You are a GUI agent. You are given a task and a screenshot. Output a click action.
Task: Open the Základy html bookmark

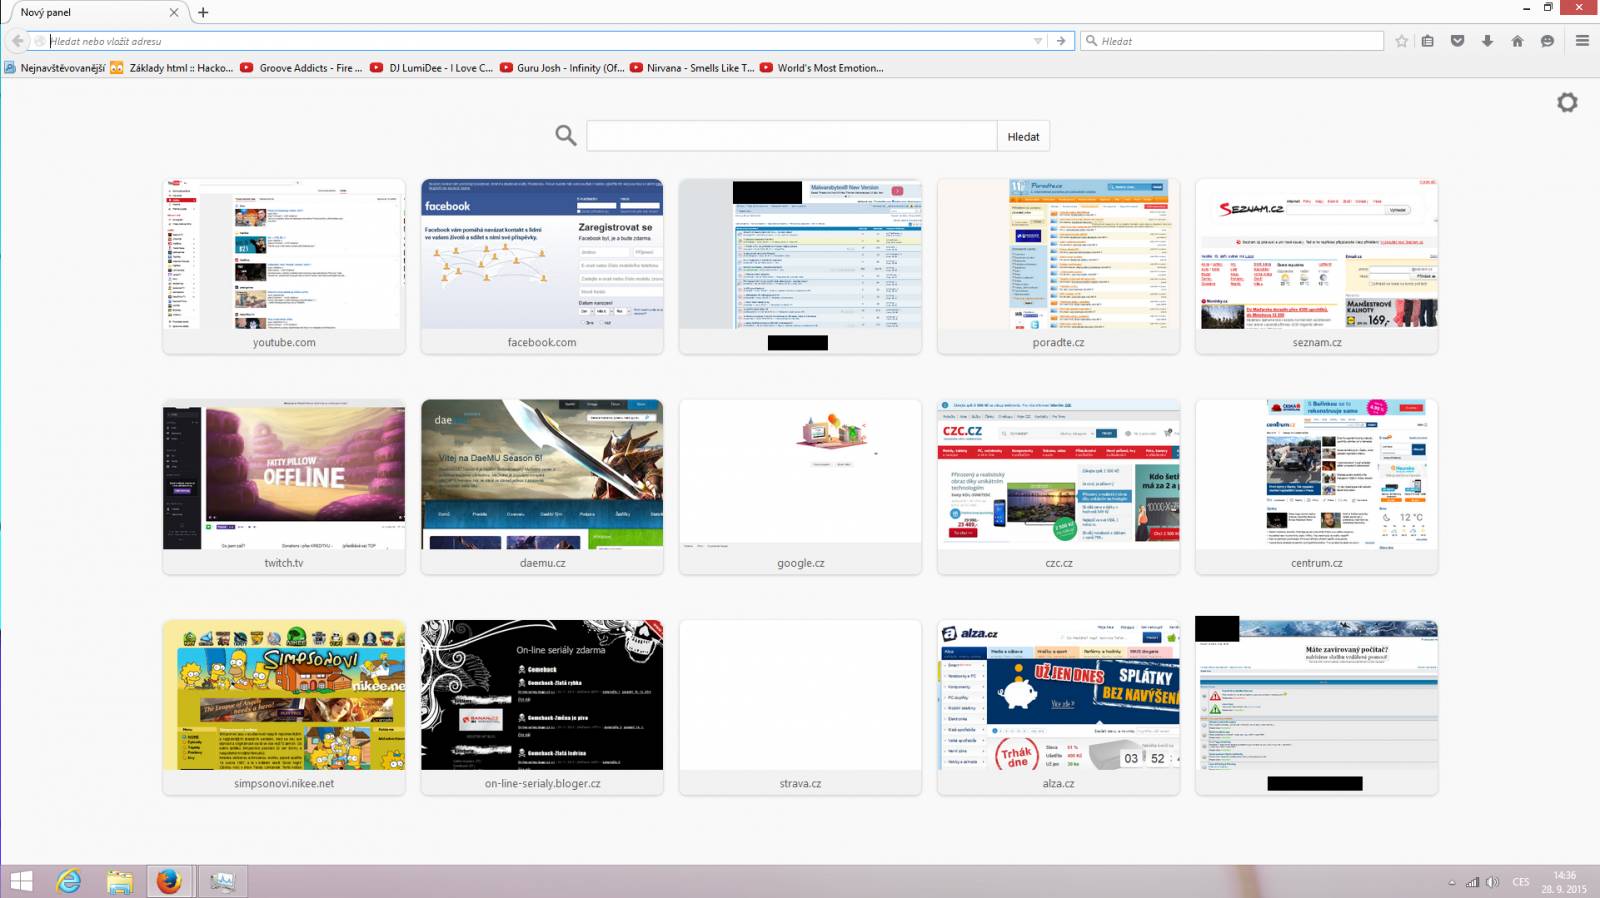pyautogui.click(x=172, y=68)
